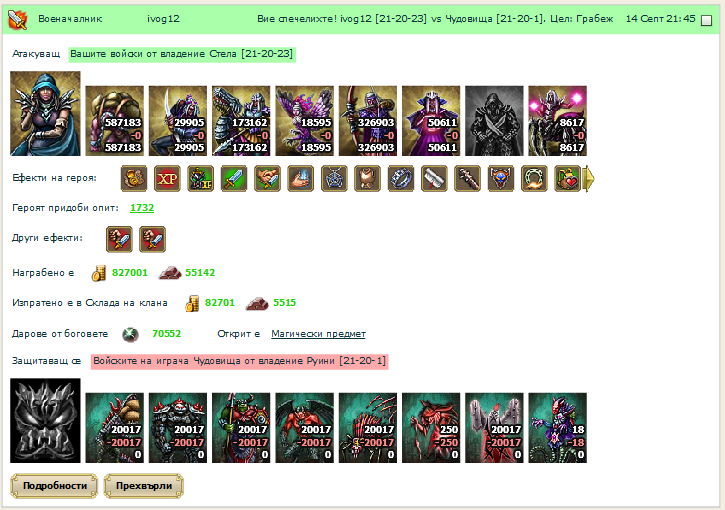The width and height of the screenshot is (725, 510).
Task: Click the attacker hero portrait
Action: (x=45, y=113)
